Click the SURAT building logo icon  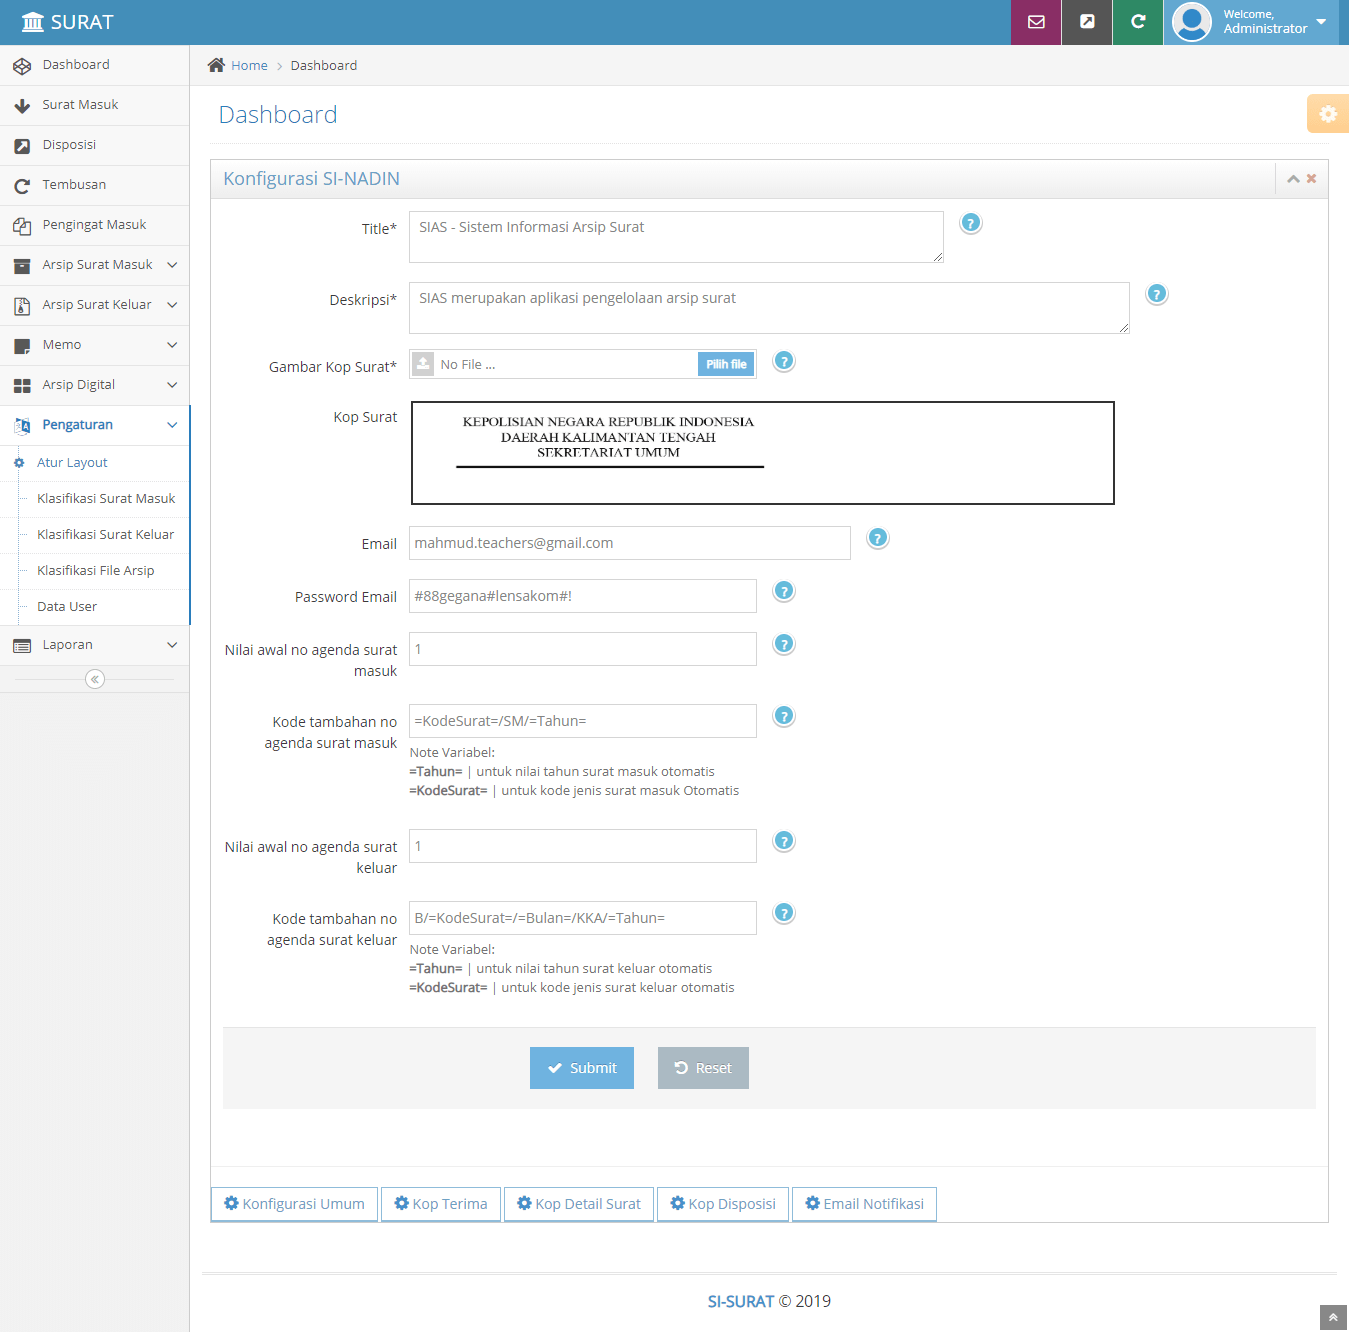click(x=33, y=22)
